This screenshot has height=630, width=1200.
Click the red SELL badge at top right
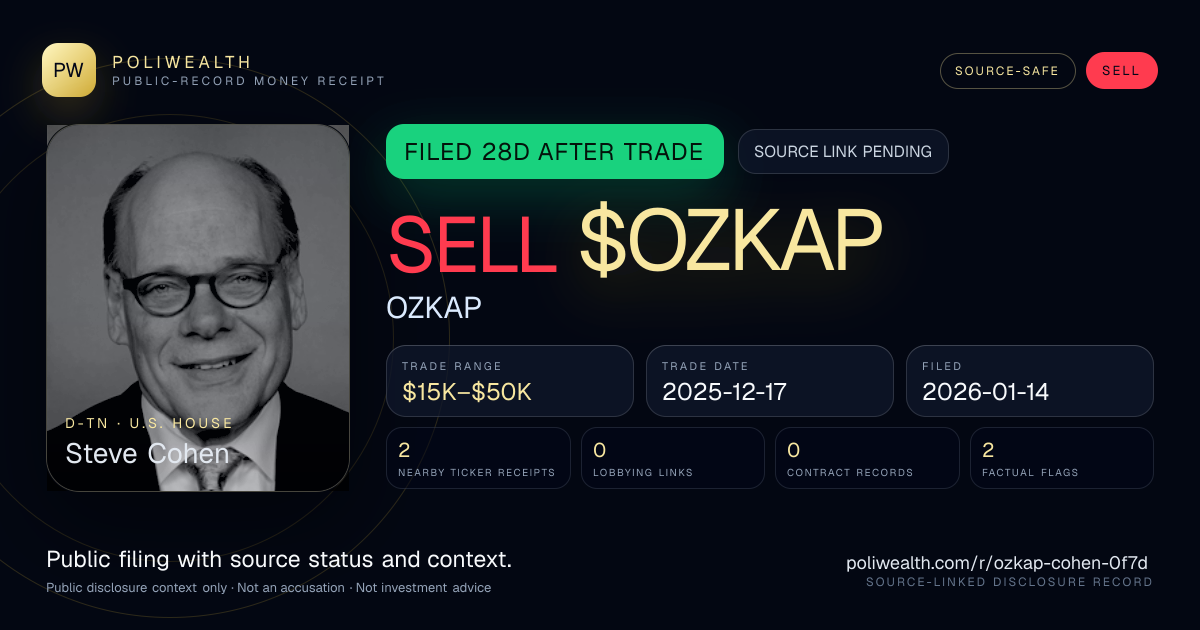click(x=1121, y=71)
